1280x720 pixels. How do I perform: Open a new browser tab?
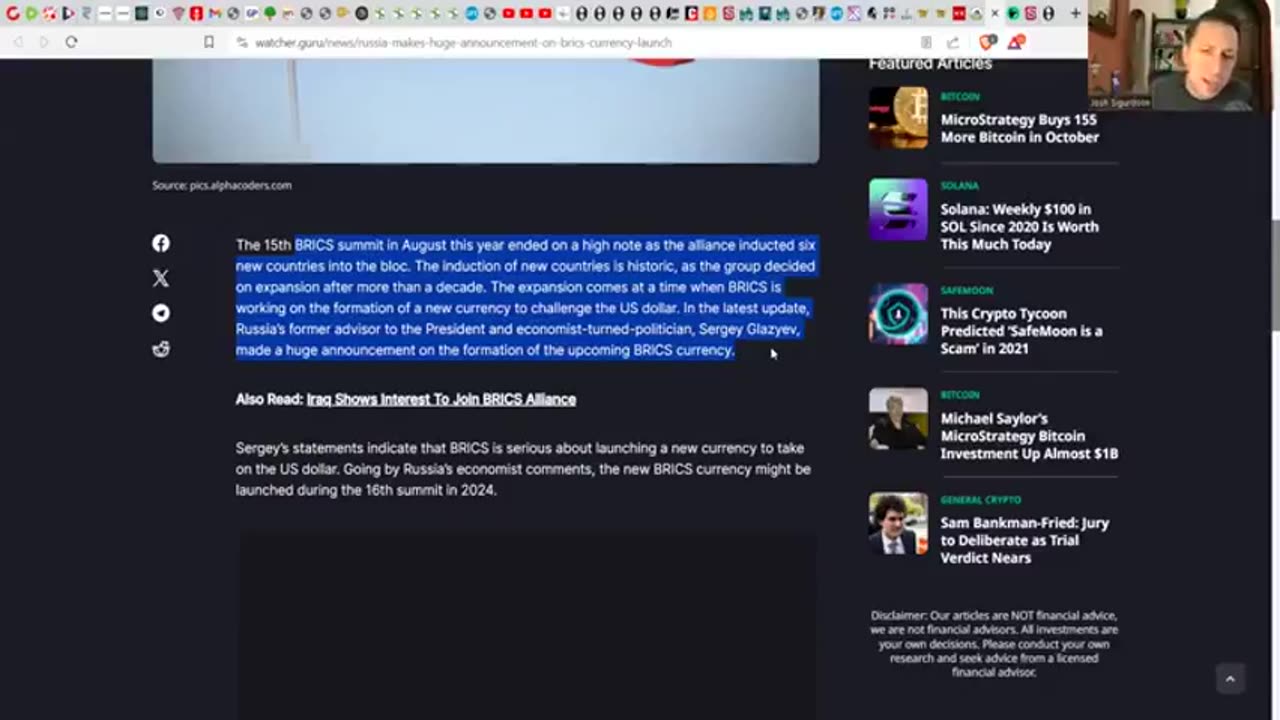[x=1076, y=13]
